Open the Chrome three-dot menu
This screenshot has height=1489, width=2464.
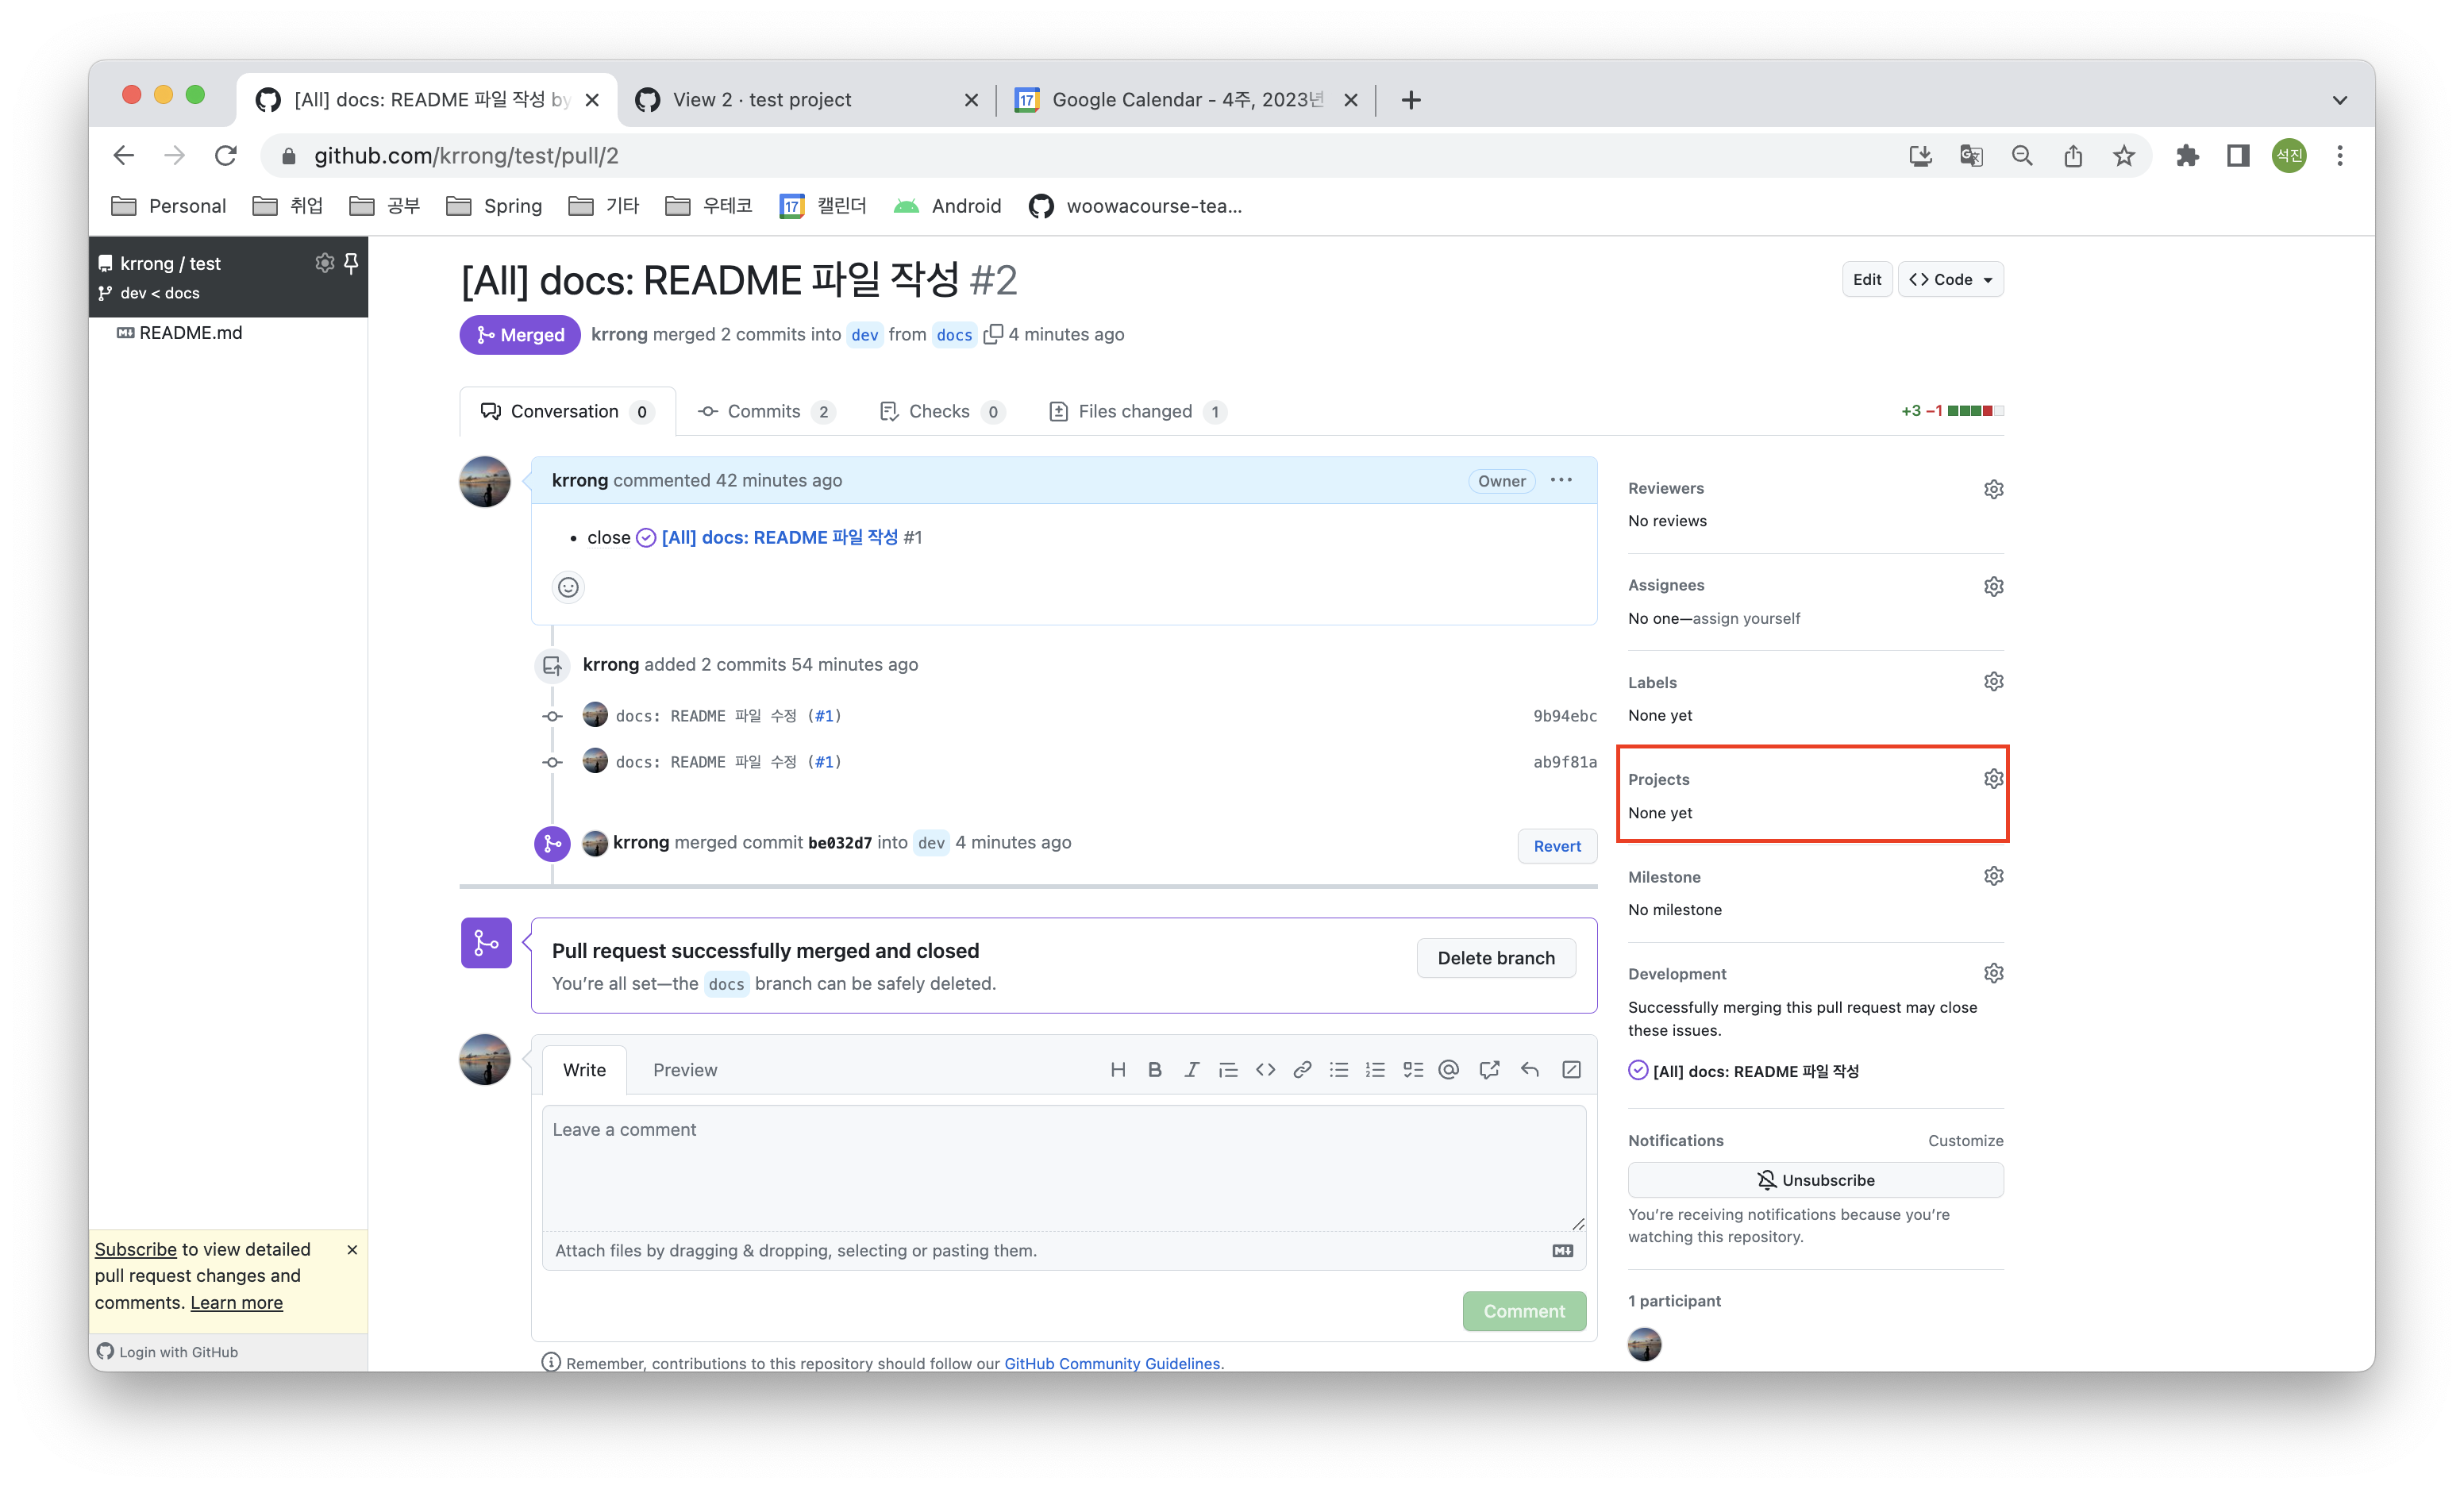(x=2339, y=155)
